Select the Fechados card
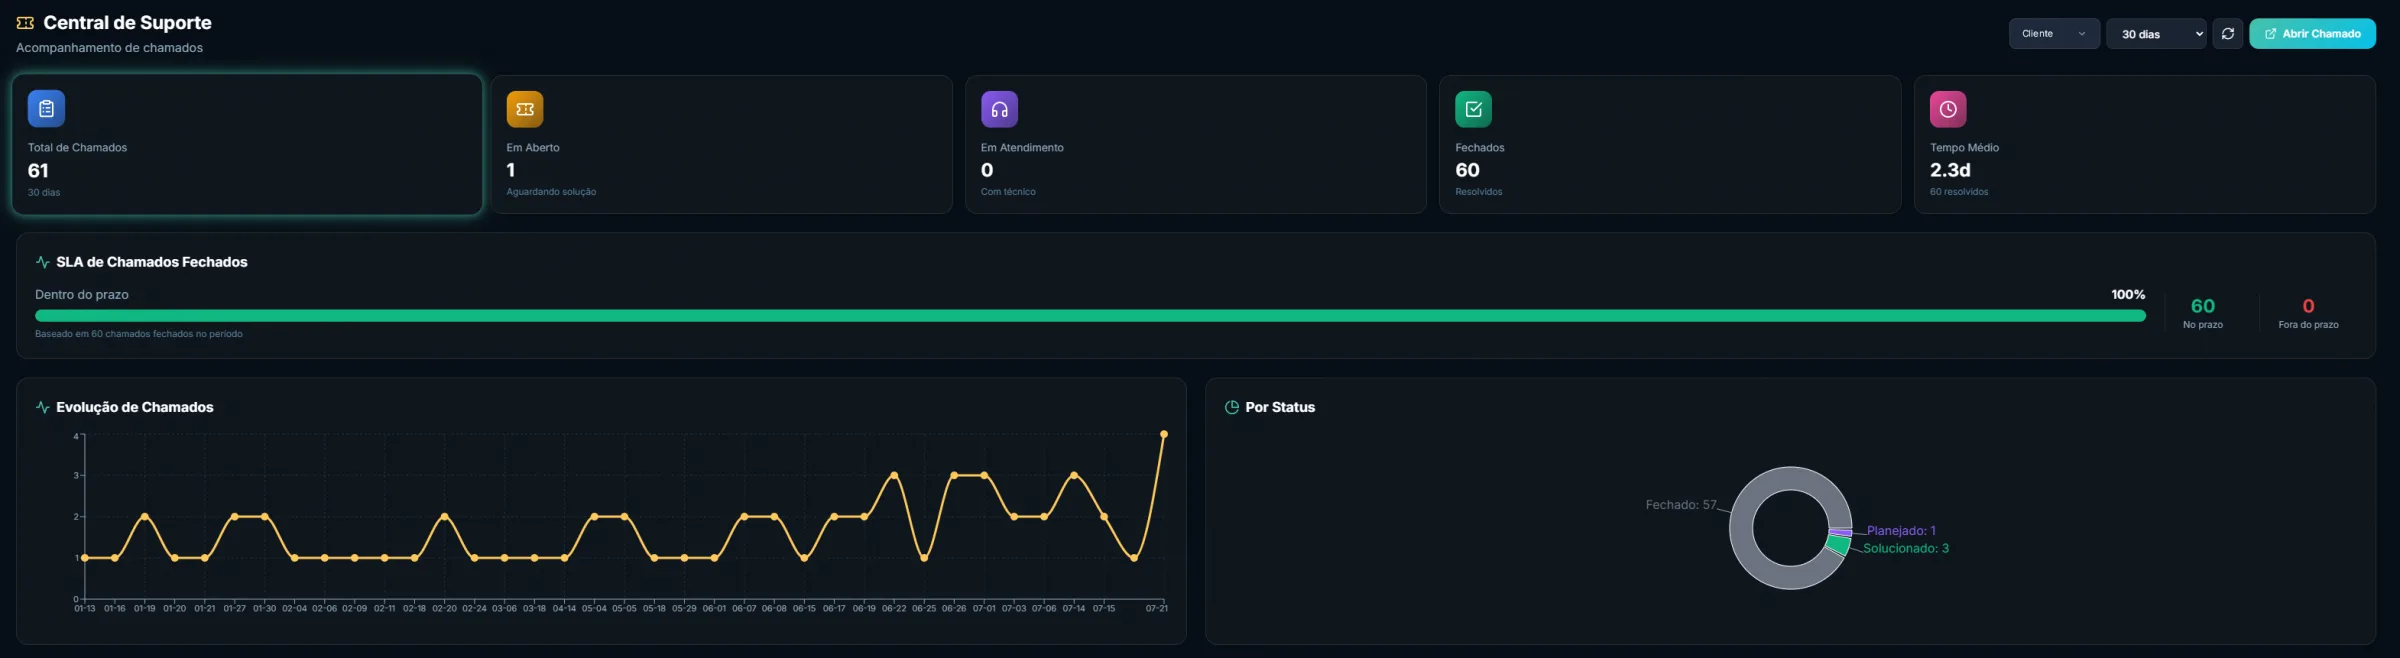The image size is (2400, 658). [1669, 144]
